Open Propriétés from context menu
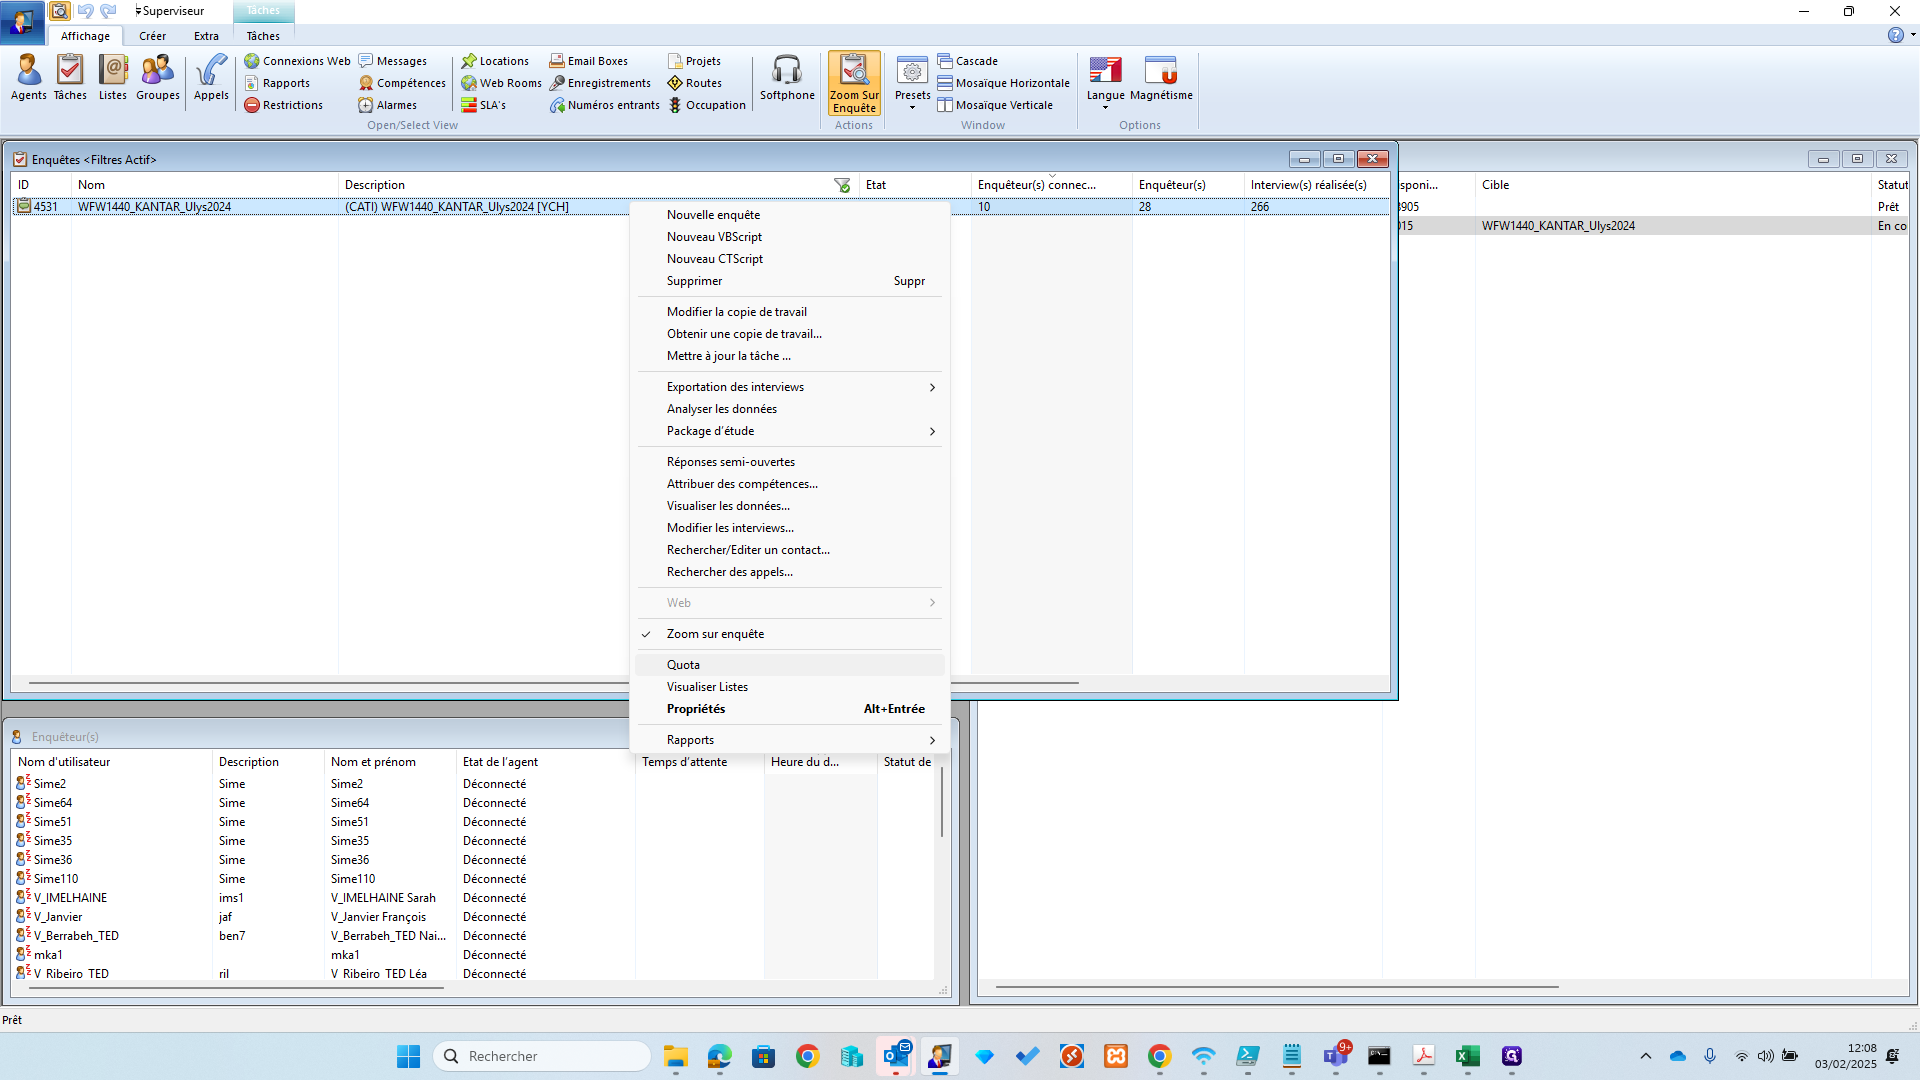Image resolution: width=1920 pixels, height=1080 pixels. [x=789, y=709]
